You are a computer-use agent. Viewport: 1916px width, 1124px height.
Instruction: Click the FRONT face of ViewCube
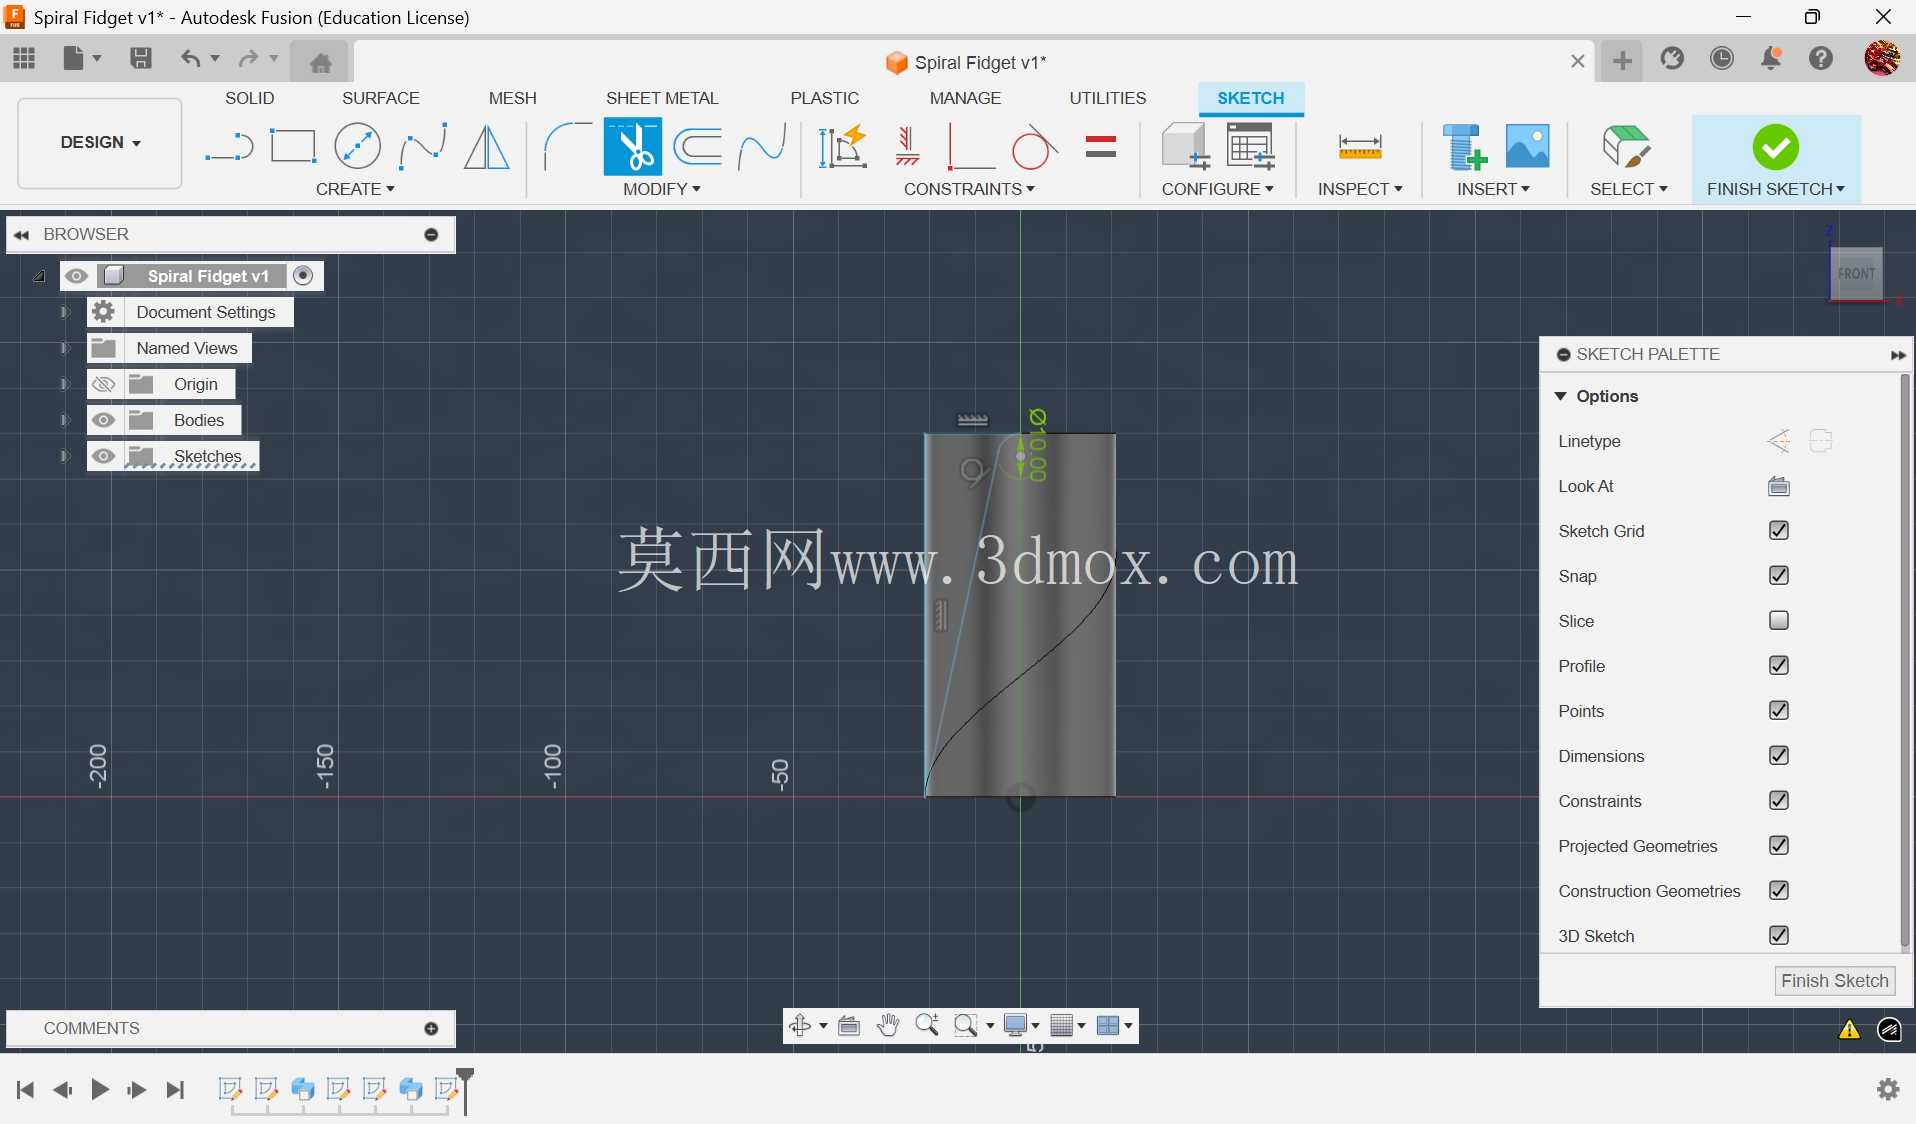(x=1856, y=273)
